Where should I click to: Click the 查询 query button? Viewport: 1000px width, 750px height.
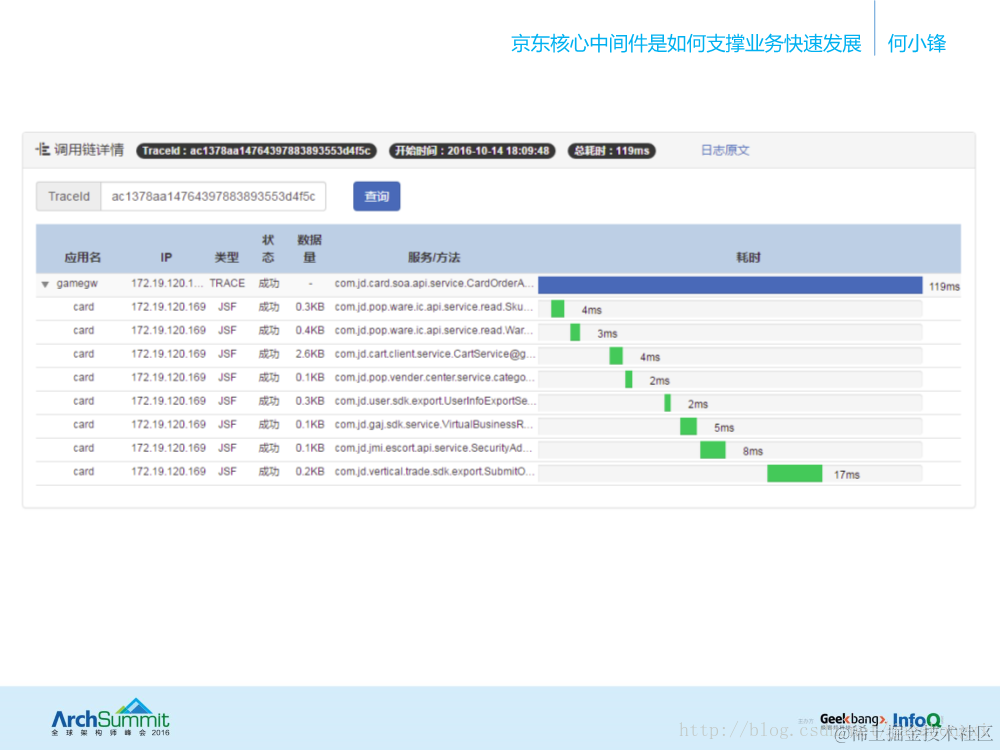click(376, 196)
